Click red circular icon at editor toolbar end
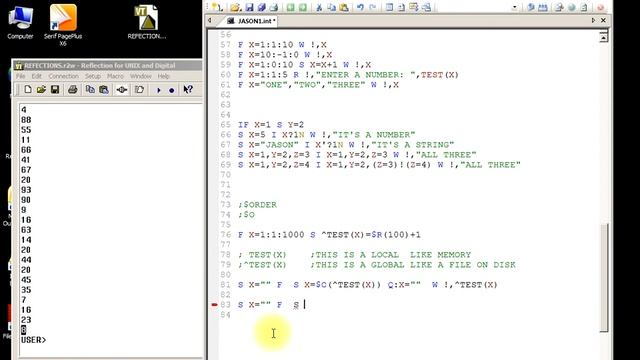Screen dimensions: 640x360 (600, 7)
